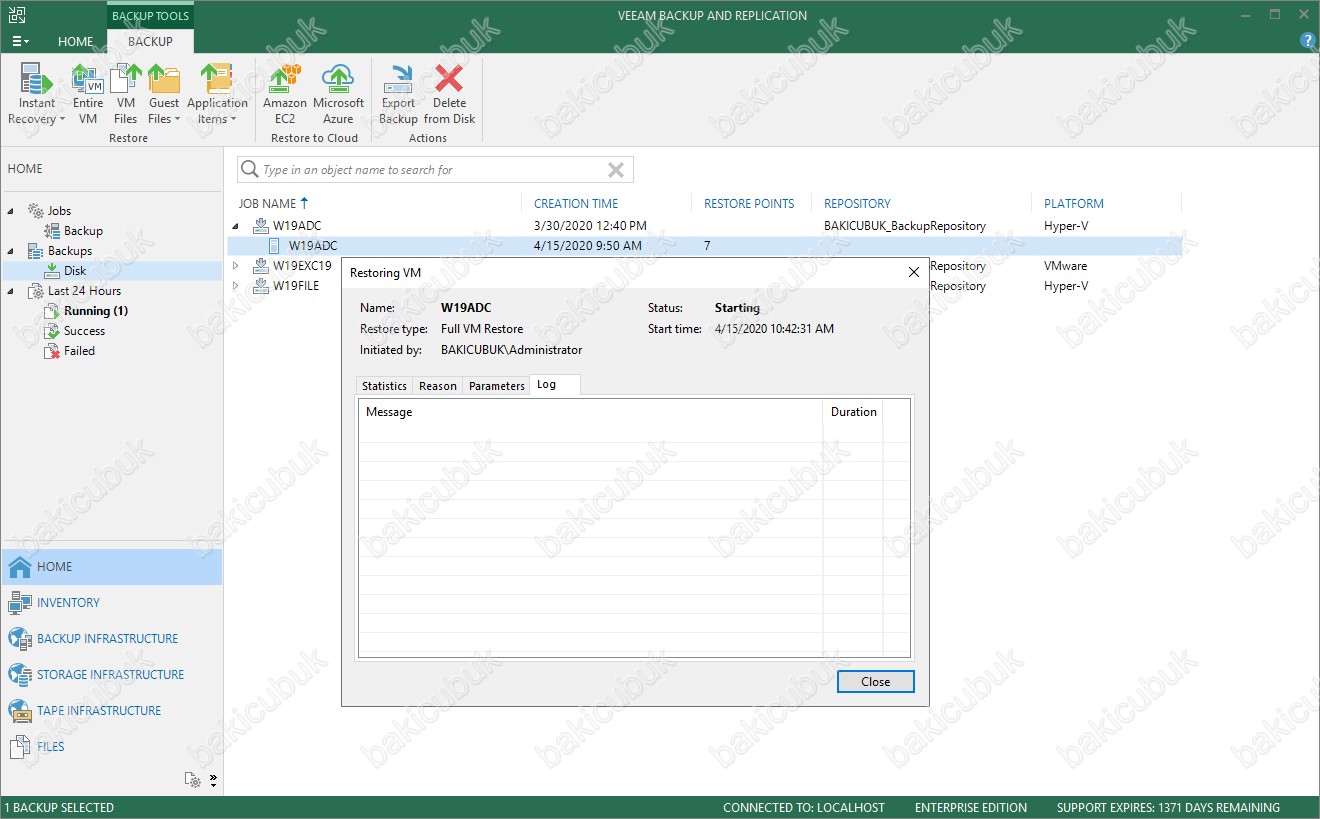Viewport: 1320px width, 819px height.
Task: Click the BAKICUBUK_BackupRepository cell
Action: (905, 226)
